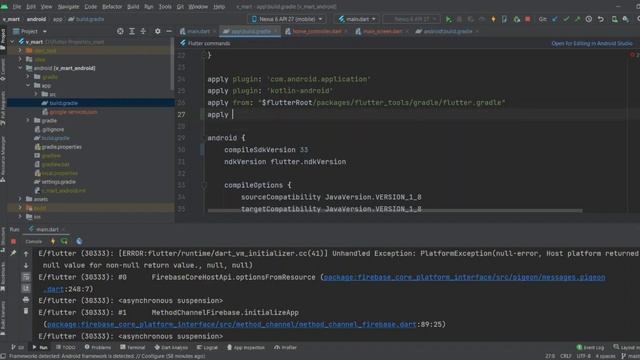Click the attach debugger icon in toolbar
This screenshot has width=640, height=360.
point(516,19)
